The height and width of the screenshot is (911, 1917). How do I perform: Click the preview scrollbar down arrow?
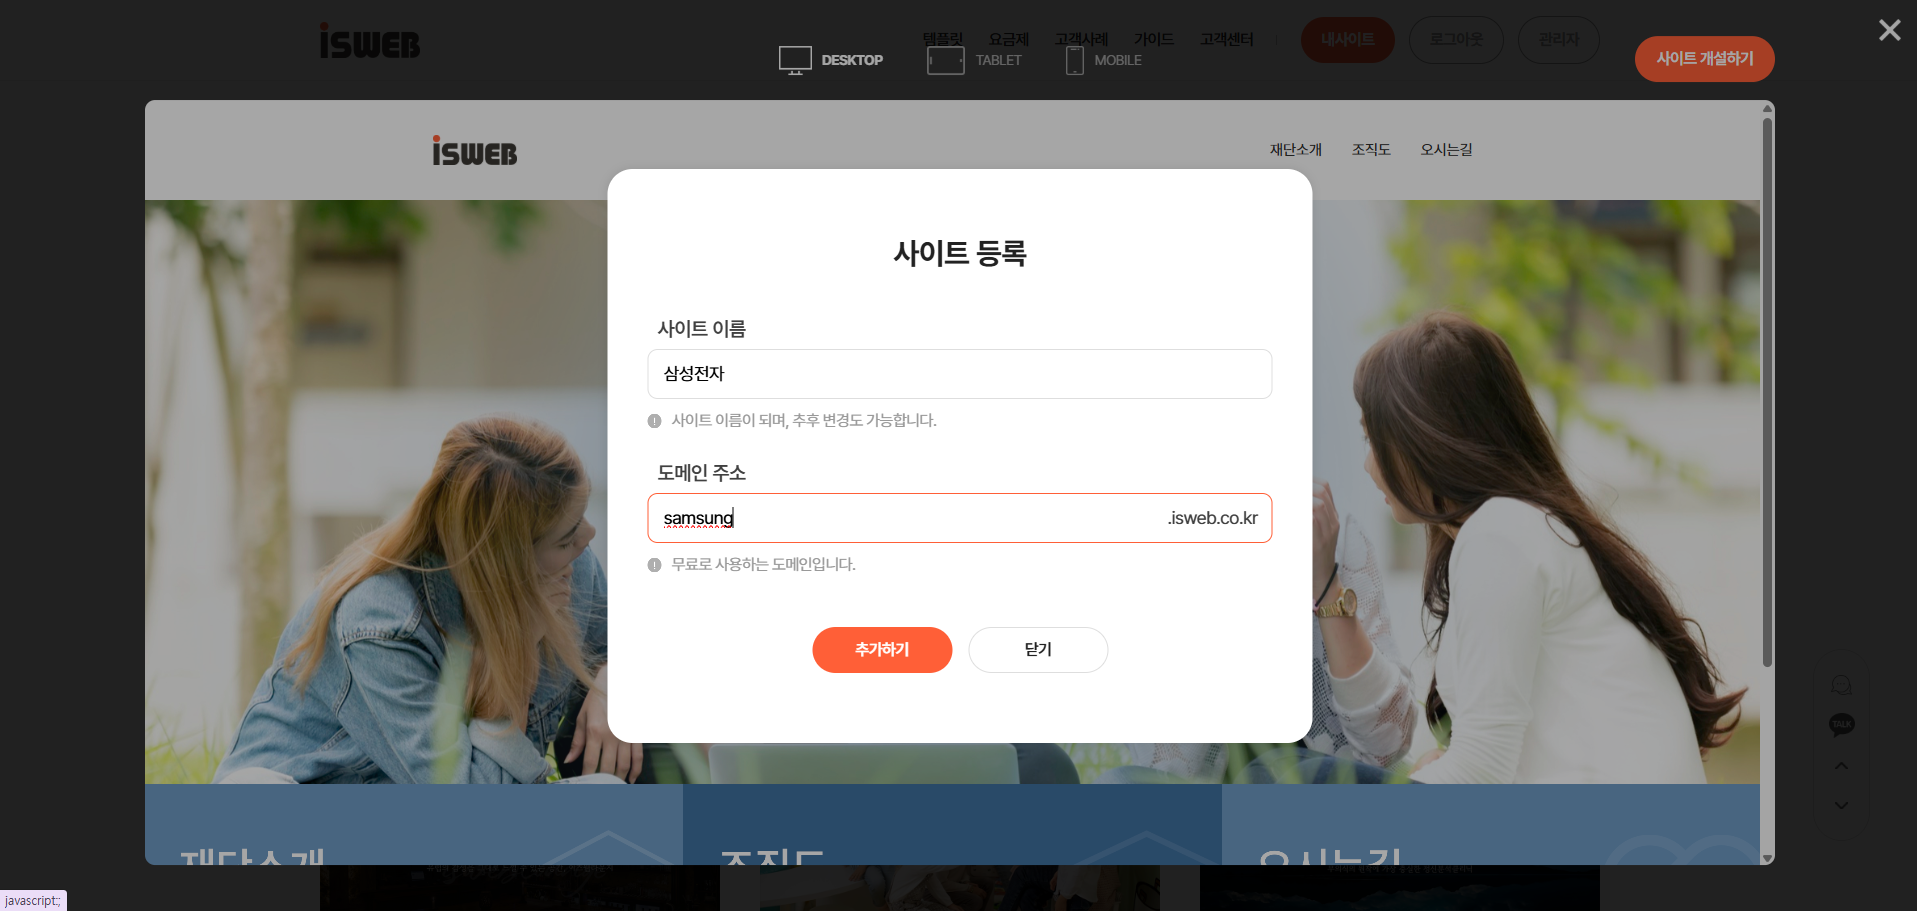pyautogui.click(x=1767, y=858)
